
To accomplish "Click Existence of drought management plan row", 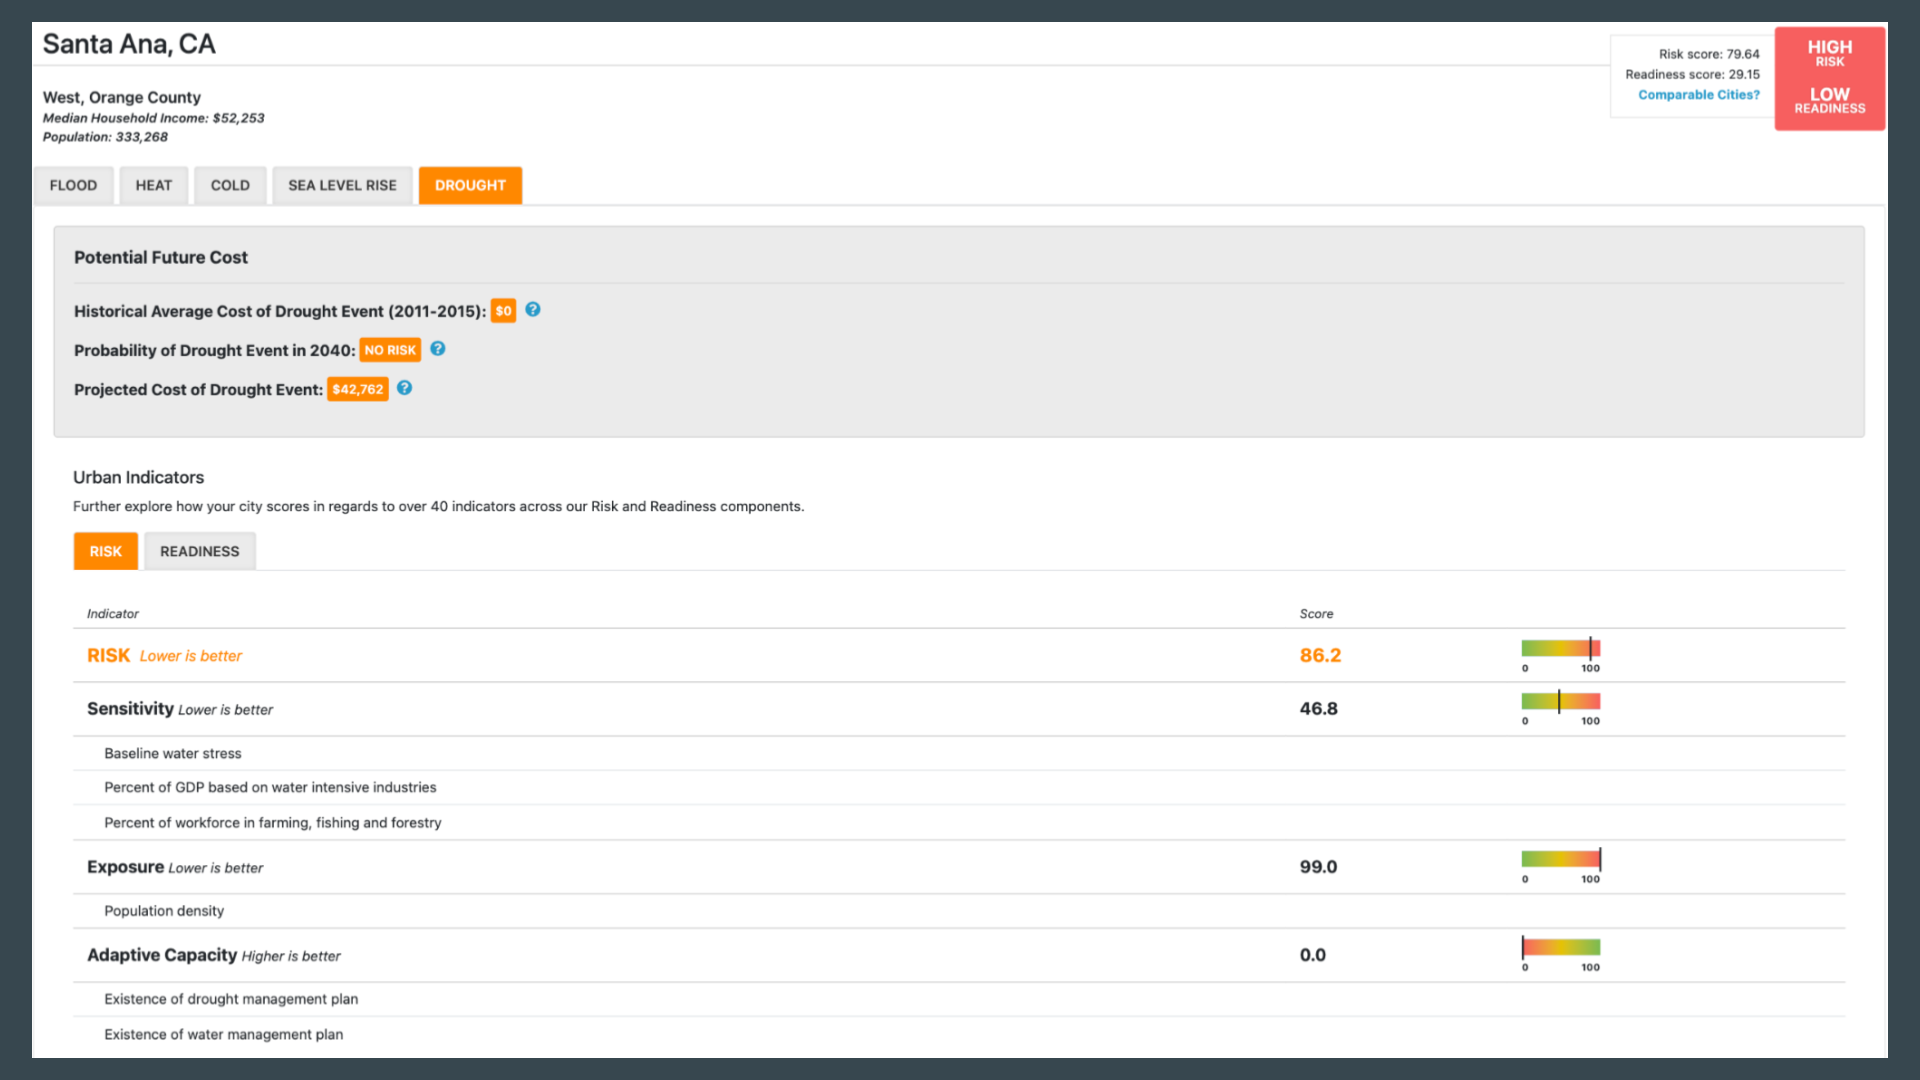I will pos(959,999).
